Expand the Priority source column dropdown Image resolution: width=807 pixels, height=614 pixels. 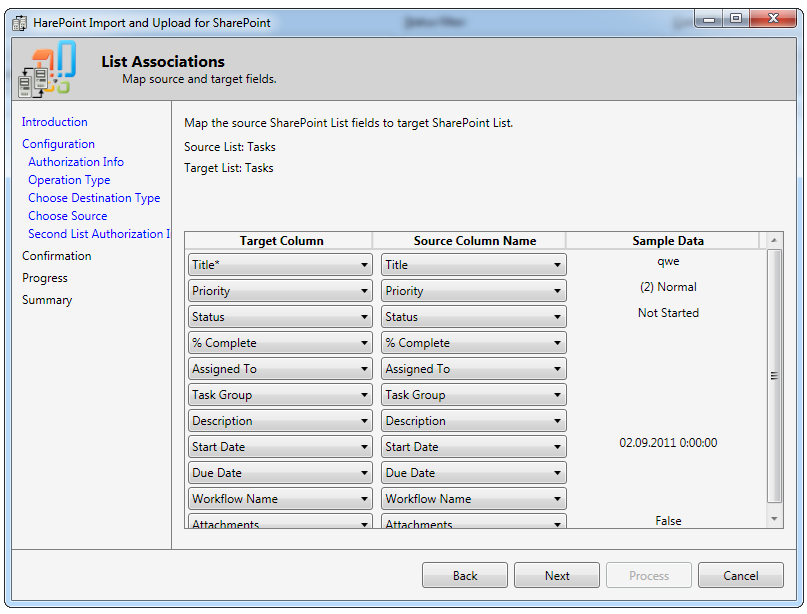(473, 291)
